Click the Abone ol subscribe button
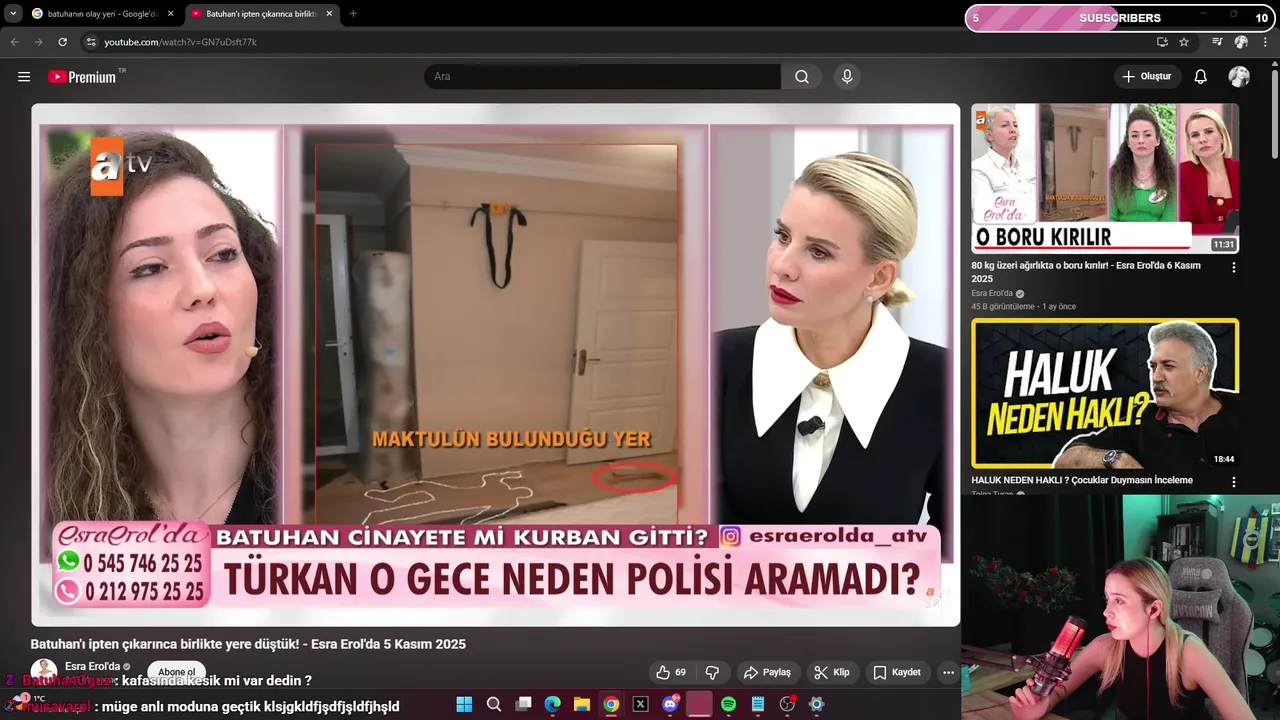 coord(177,672)
